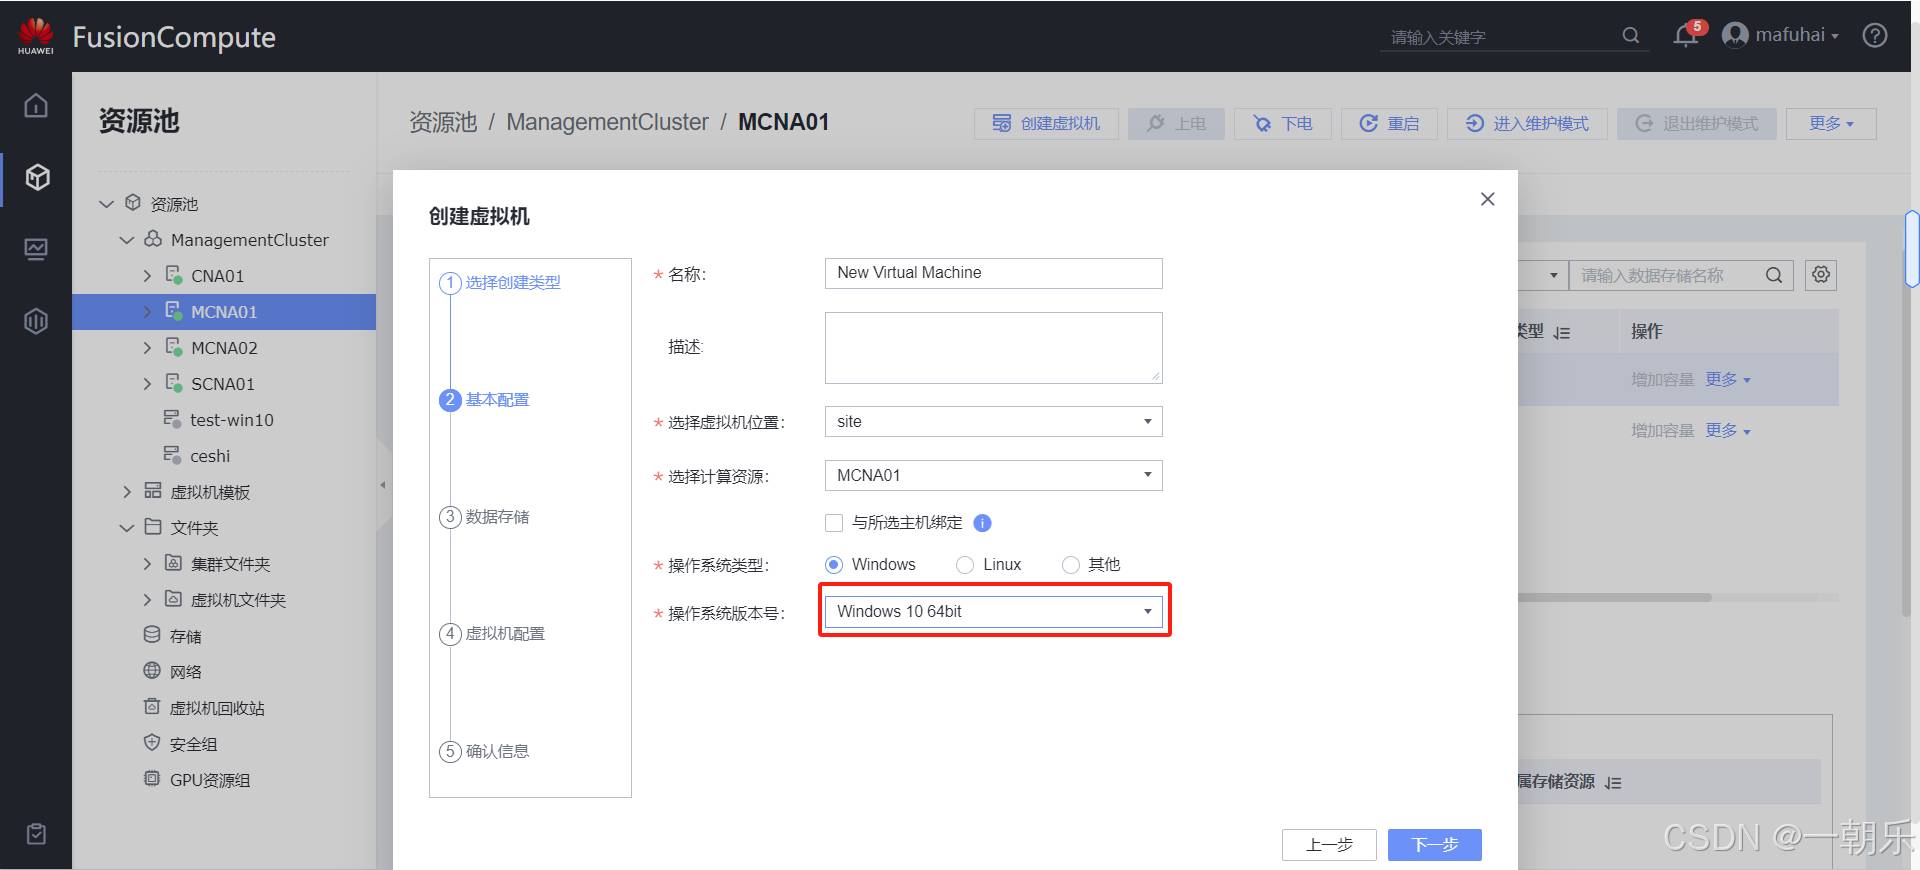Image resolution: width=1920 pixels, height=870 pixels.
Task: Go to wizard step 3 数据存储
Action: pos(485,517)
